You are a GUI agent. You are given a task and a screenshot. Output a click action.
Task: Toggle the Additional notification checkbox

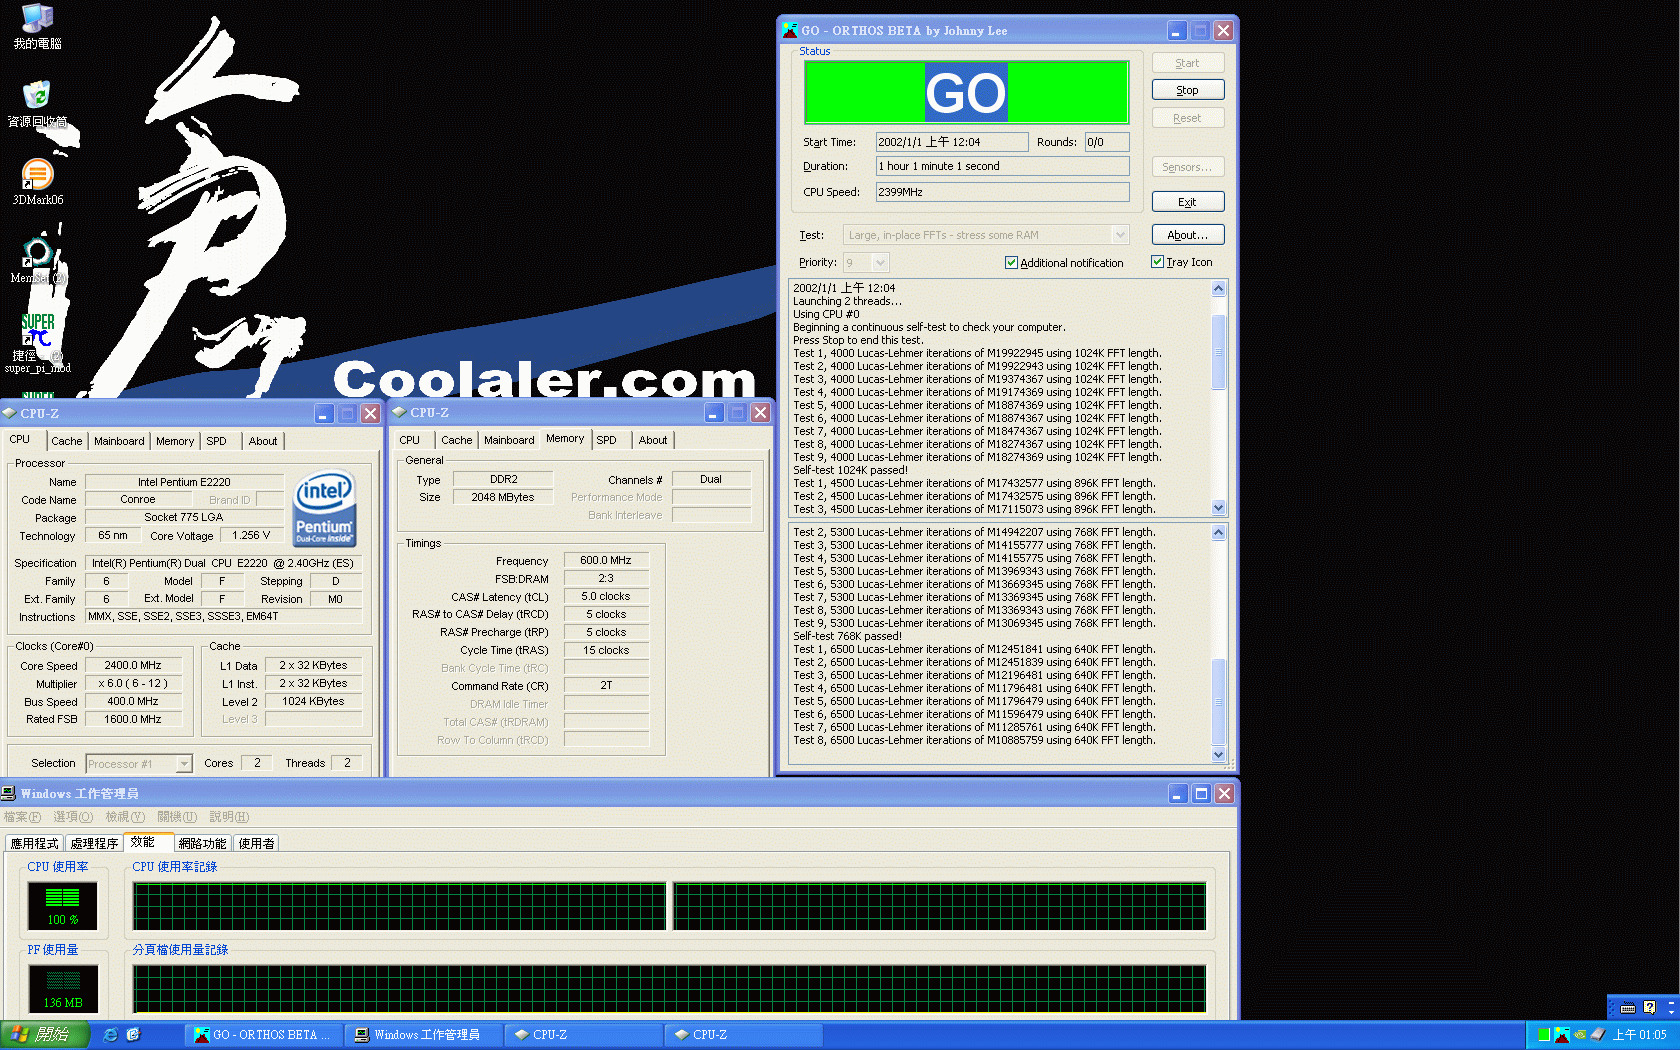[x=1011, y=263]
